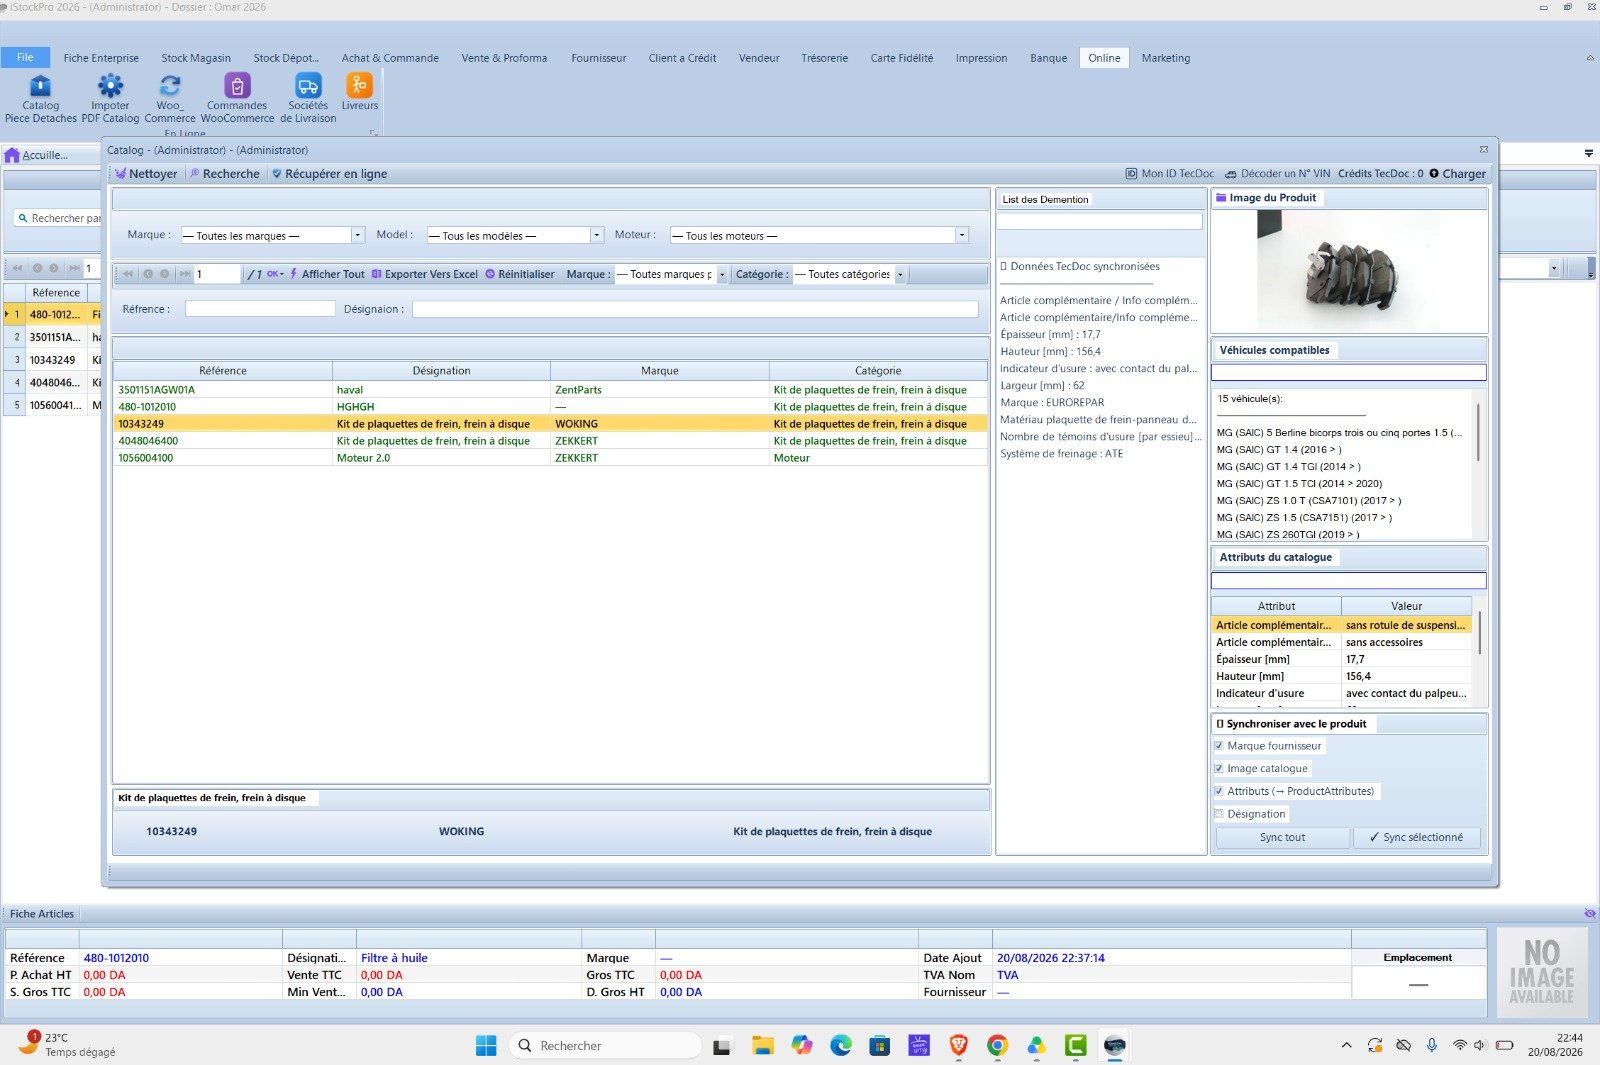Click Sync sélectionné button

[x=1416, y=838]
